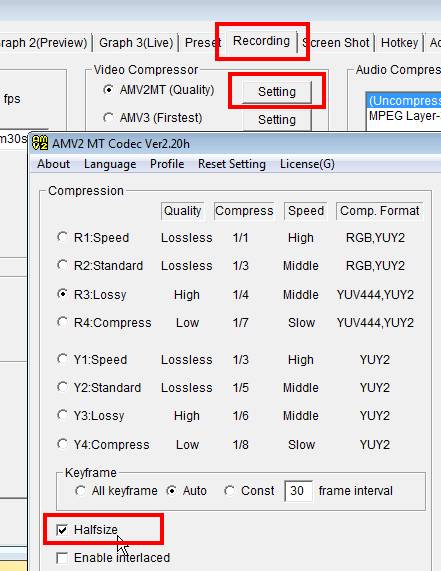Click RGB,YUY2 format in R1:Speed row
Image resolution: width=441 pixels, height=571 pixels.
375,238
